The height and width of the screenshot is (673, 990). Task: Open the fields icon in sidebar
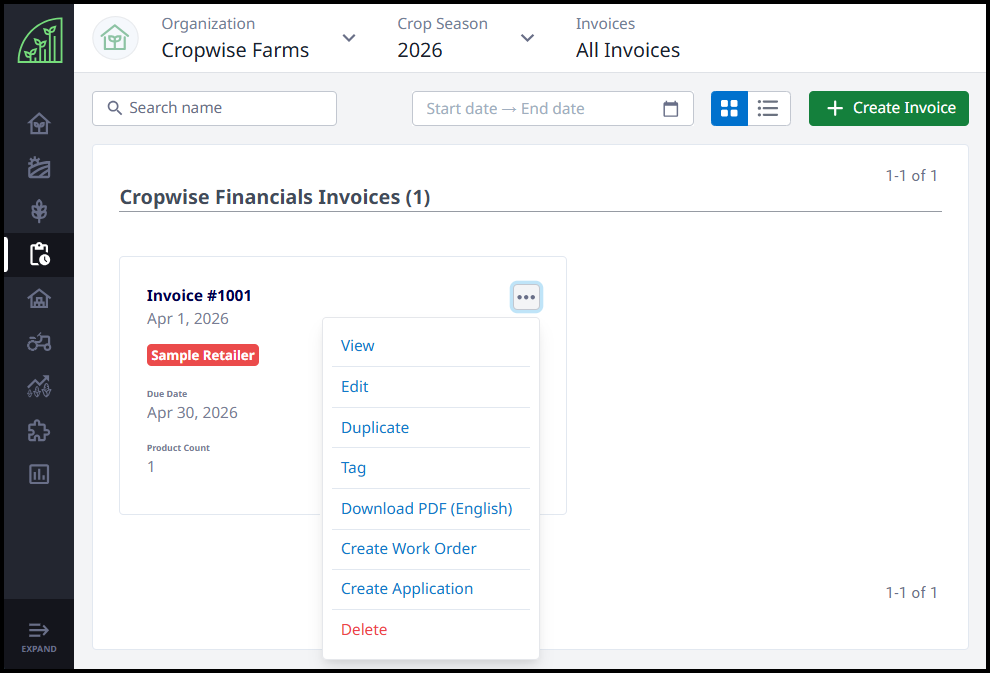39,167
